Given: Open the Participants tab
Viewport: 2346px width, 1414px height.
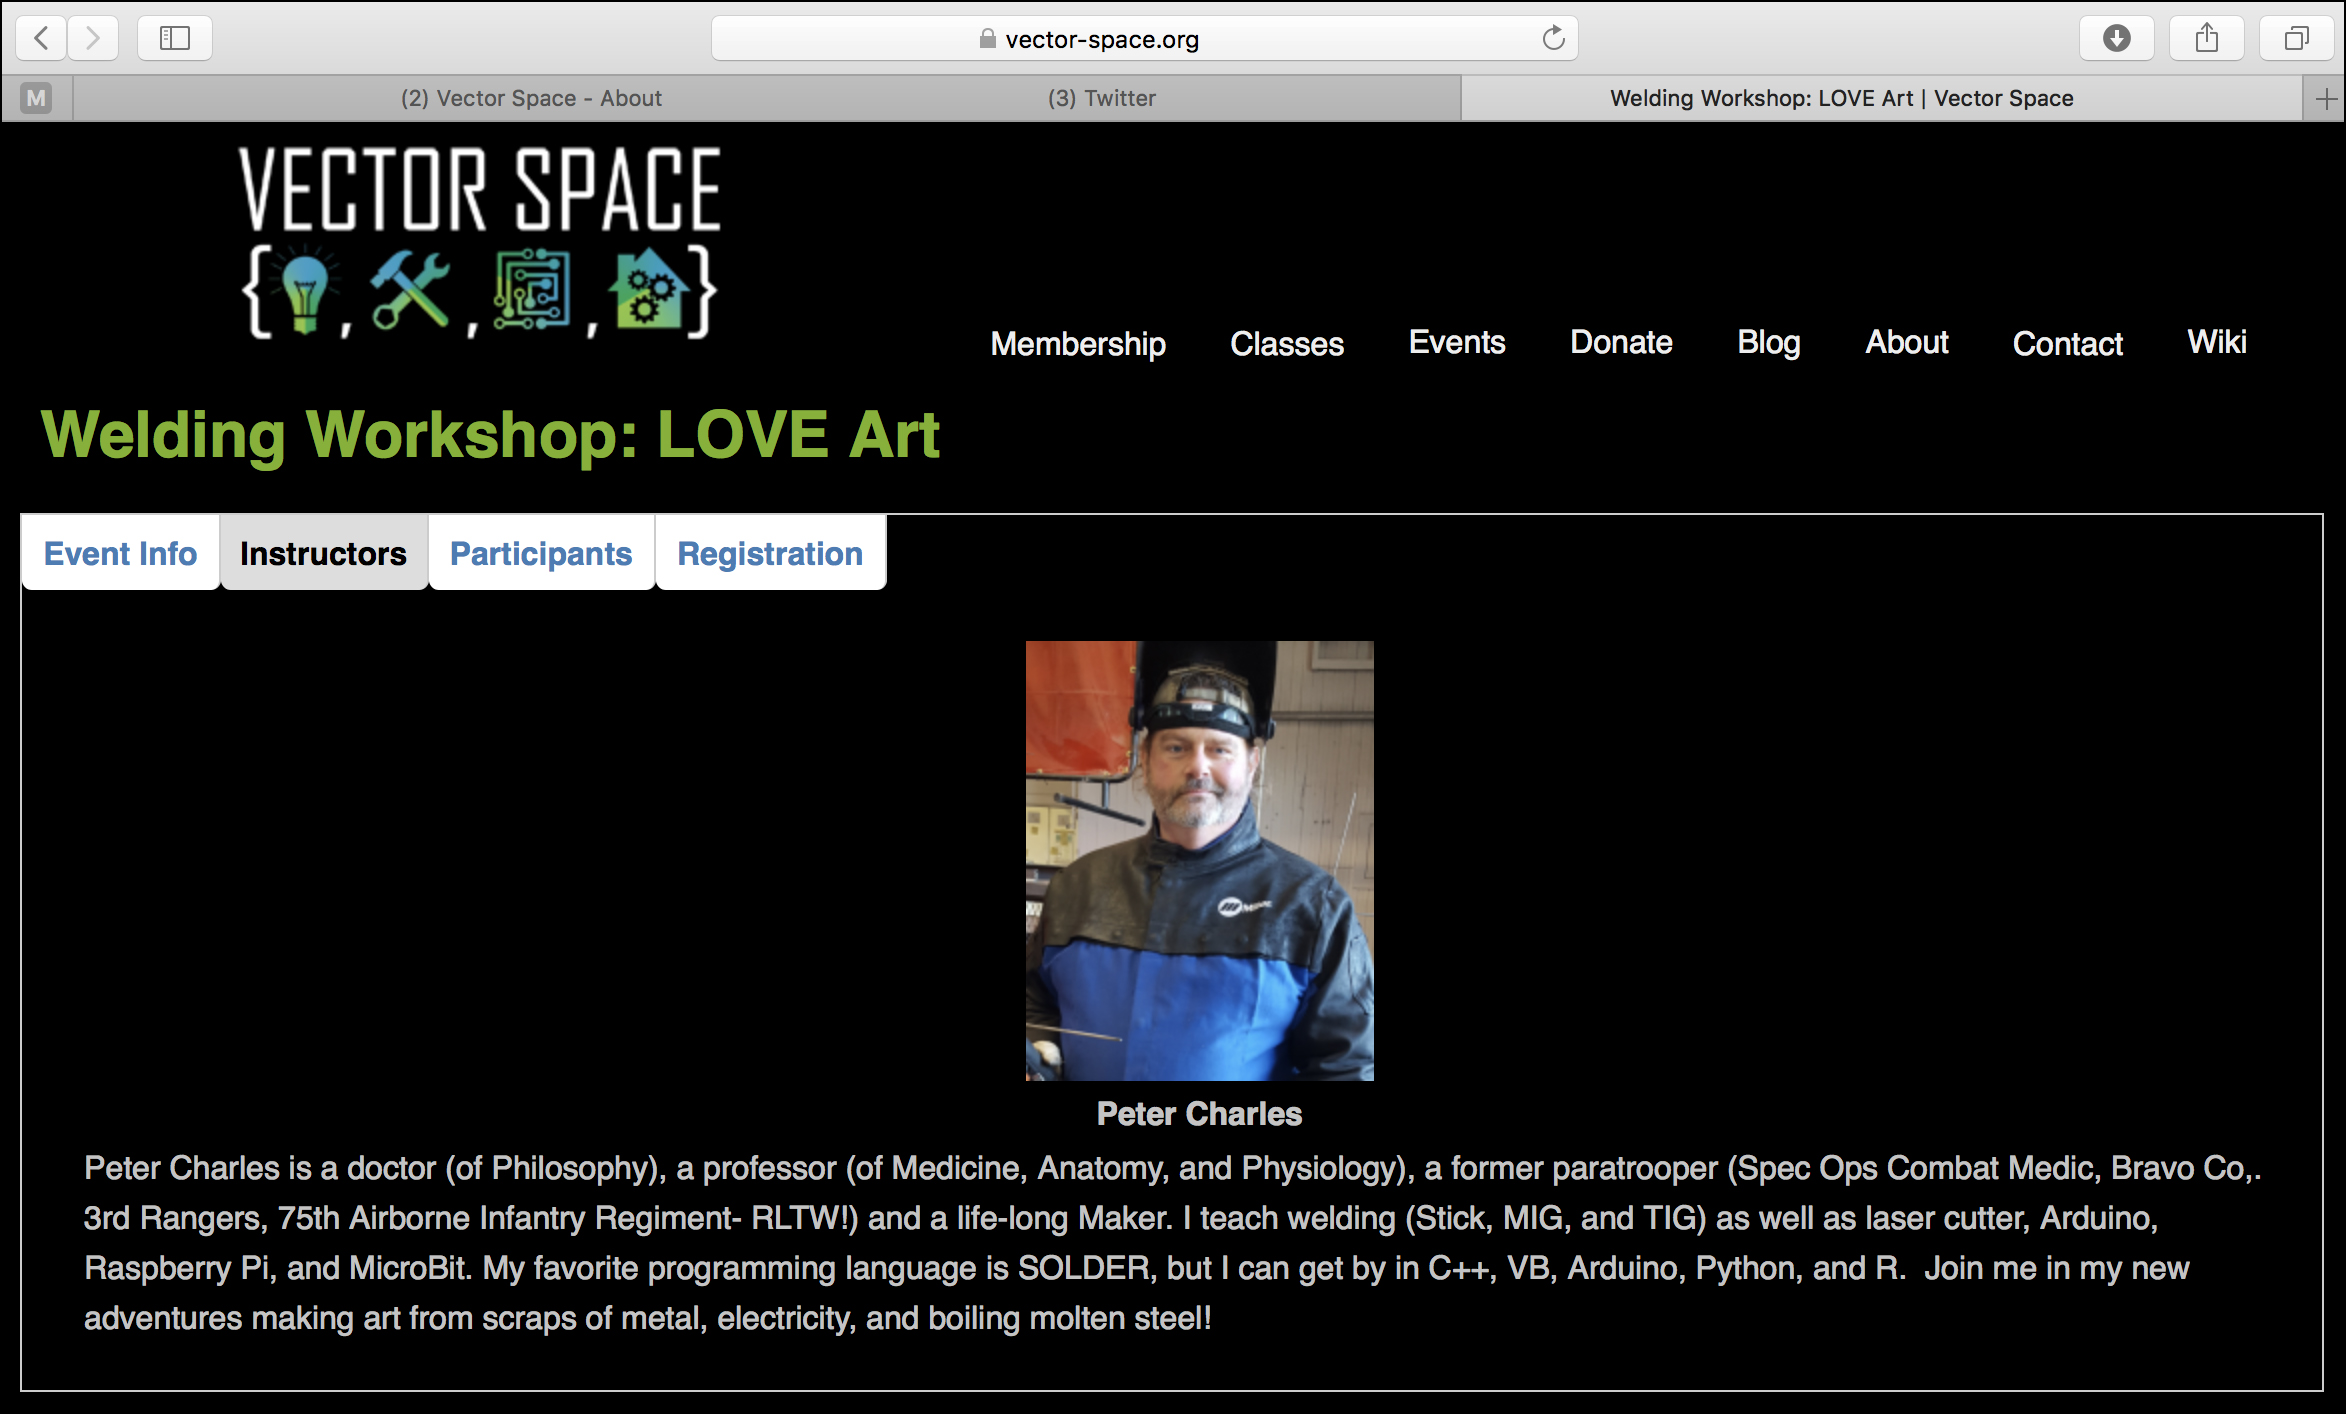Looking at the screenshot, I should pos(541,553).
